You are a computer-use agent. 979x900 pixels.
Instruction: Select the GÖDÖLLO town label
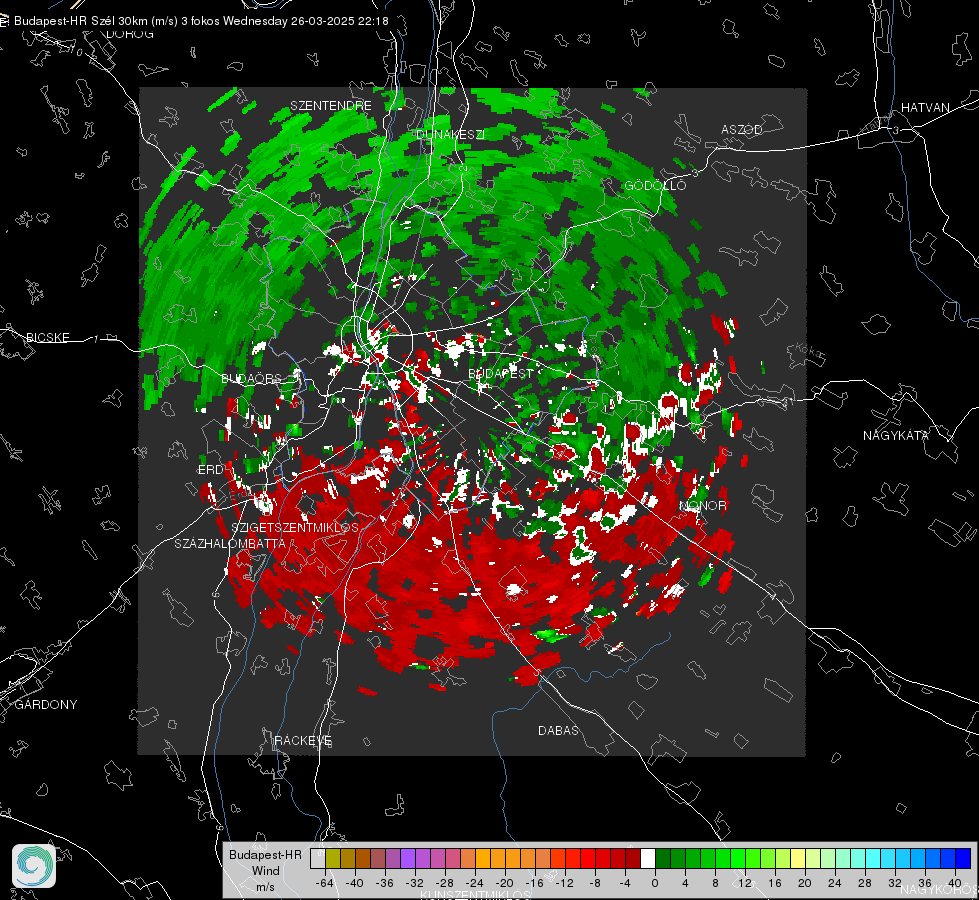coord(655,185)
